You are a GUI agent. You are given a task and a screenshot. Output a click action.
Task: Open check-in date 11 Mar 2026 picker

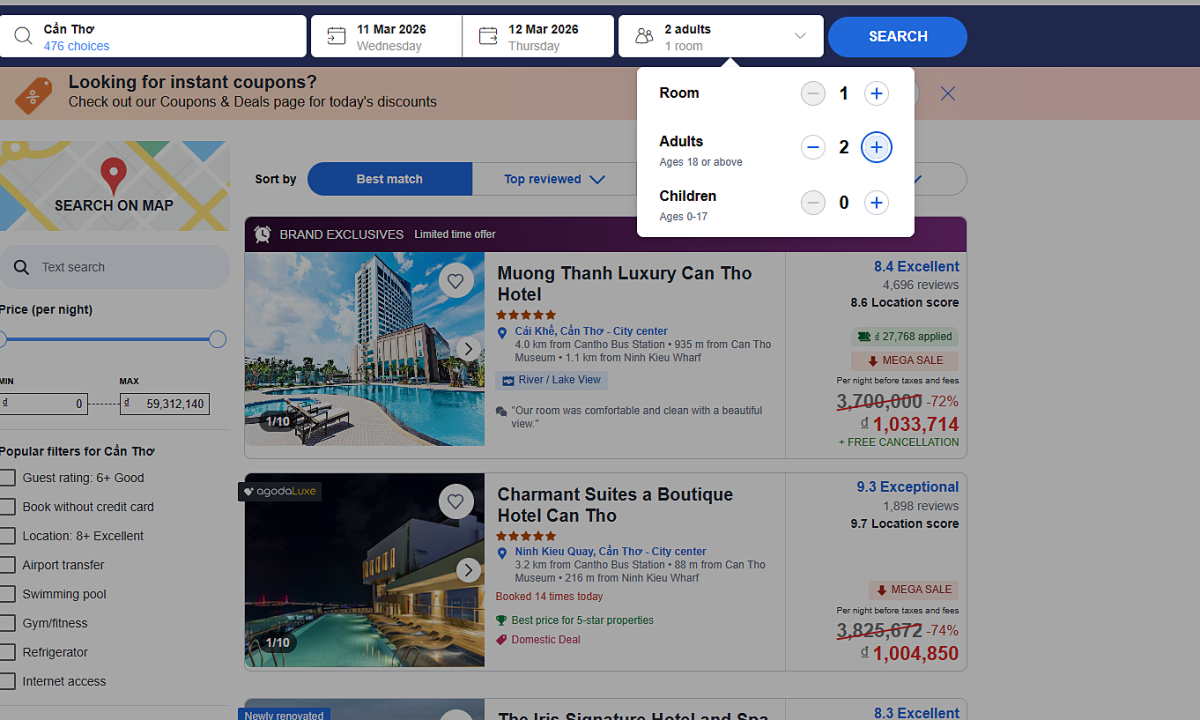(386, 37)
